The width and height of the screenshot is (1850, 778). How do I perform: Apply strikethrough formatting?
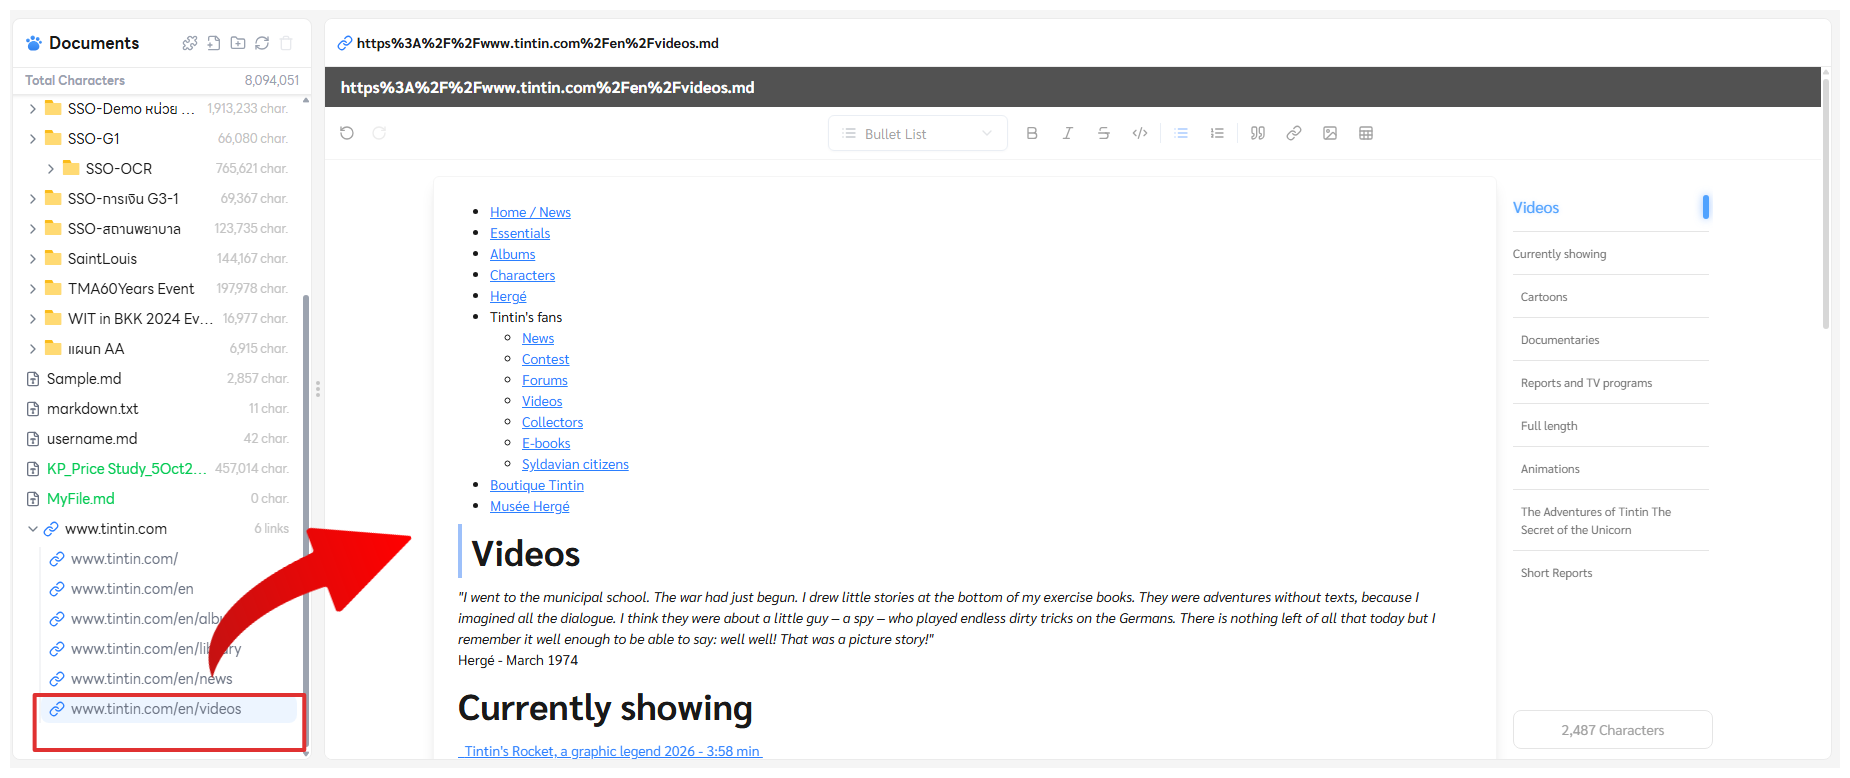[x=1104, y=133]
